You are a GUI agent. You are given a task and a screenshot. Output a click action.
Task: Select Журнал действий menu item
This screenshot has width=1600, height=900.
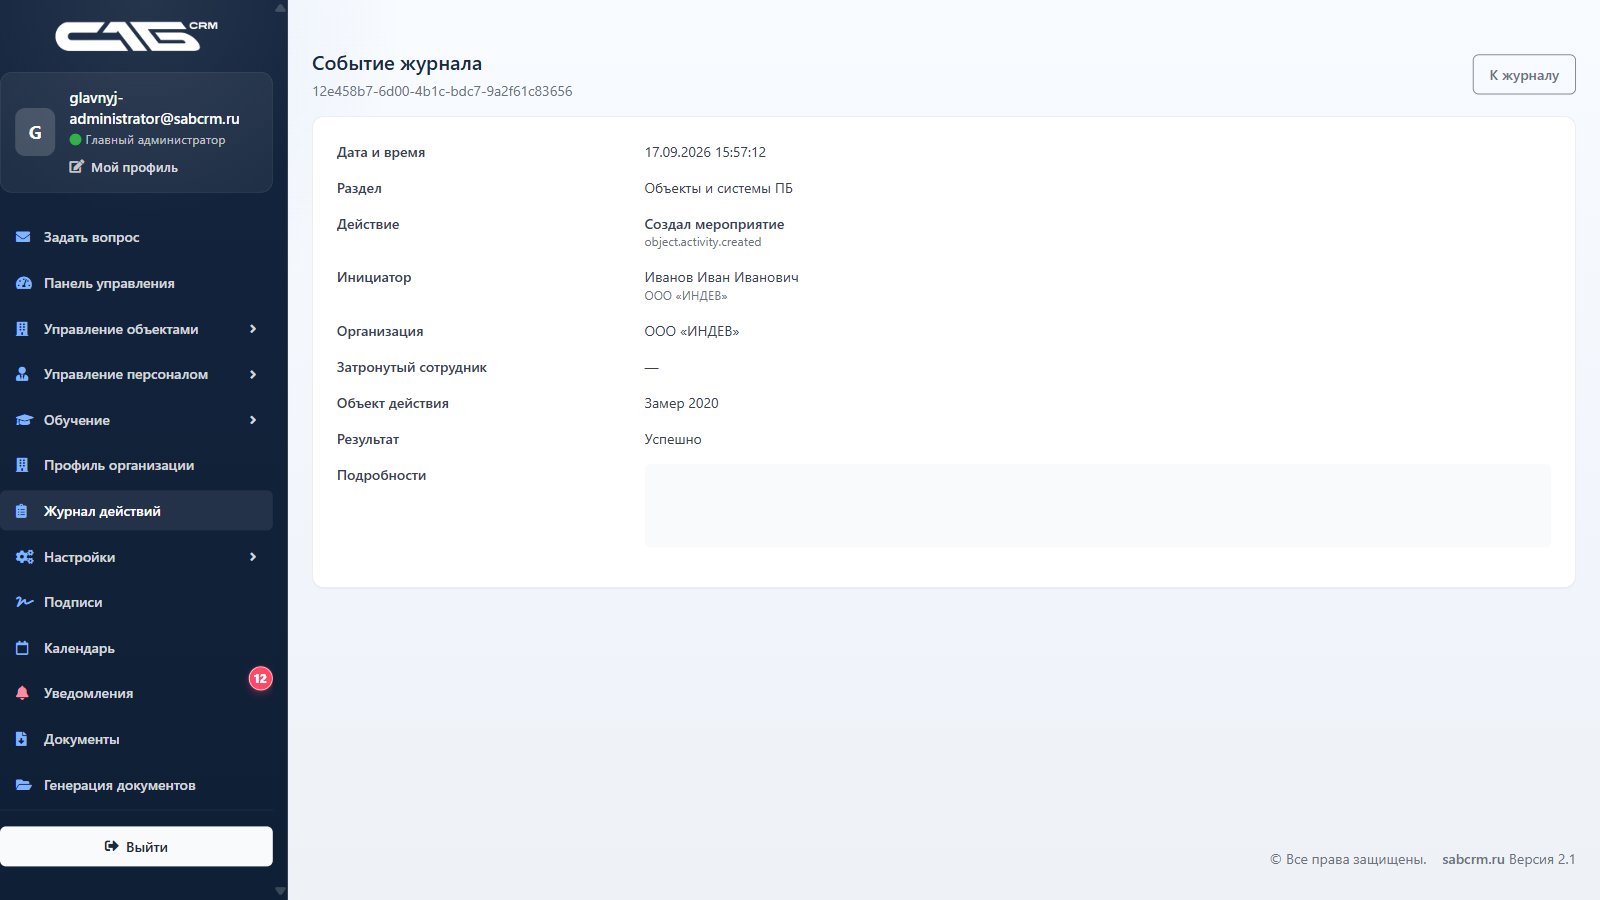coord(136,511)
